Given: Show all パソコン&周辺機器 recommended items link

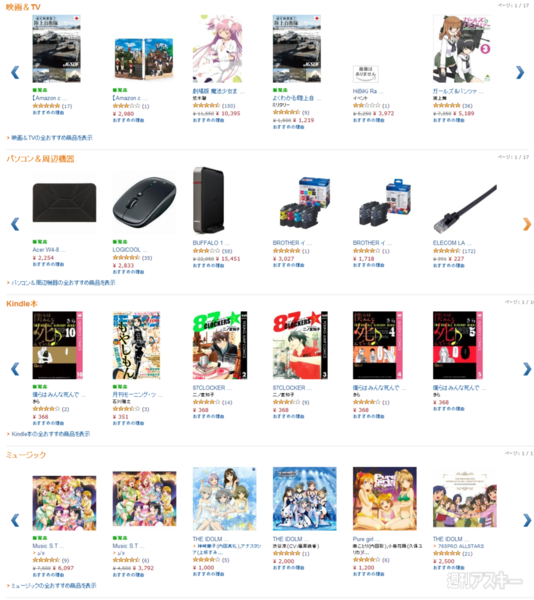Looking at the screenshot, I should click(x=62, y=283).
